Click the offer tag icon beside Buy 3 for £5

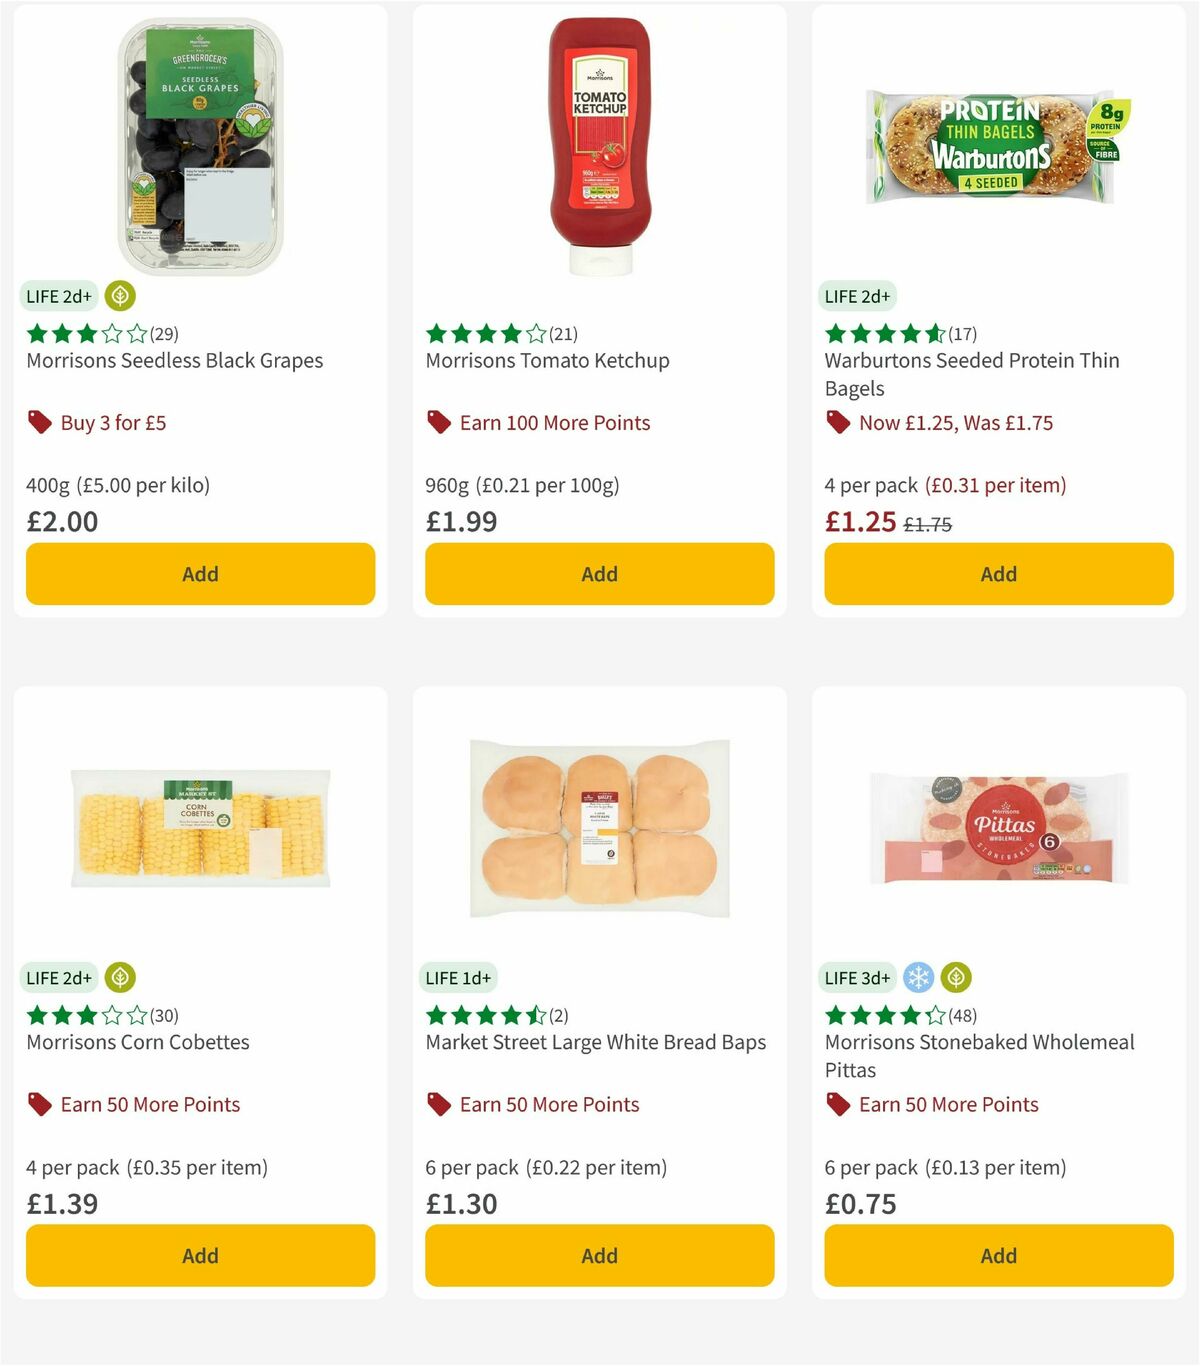click(x=40, y=422)
